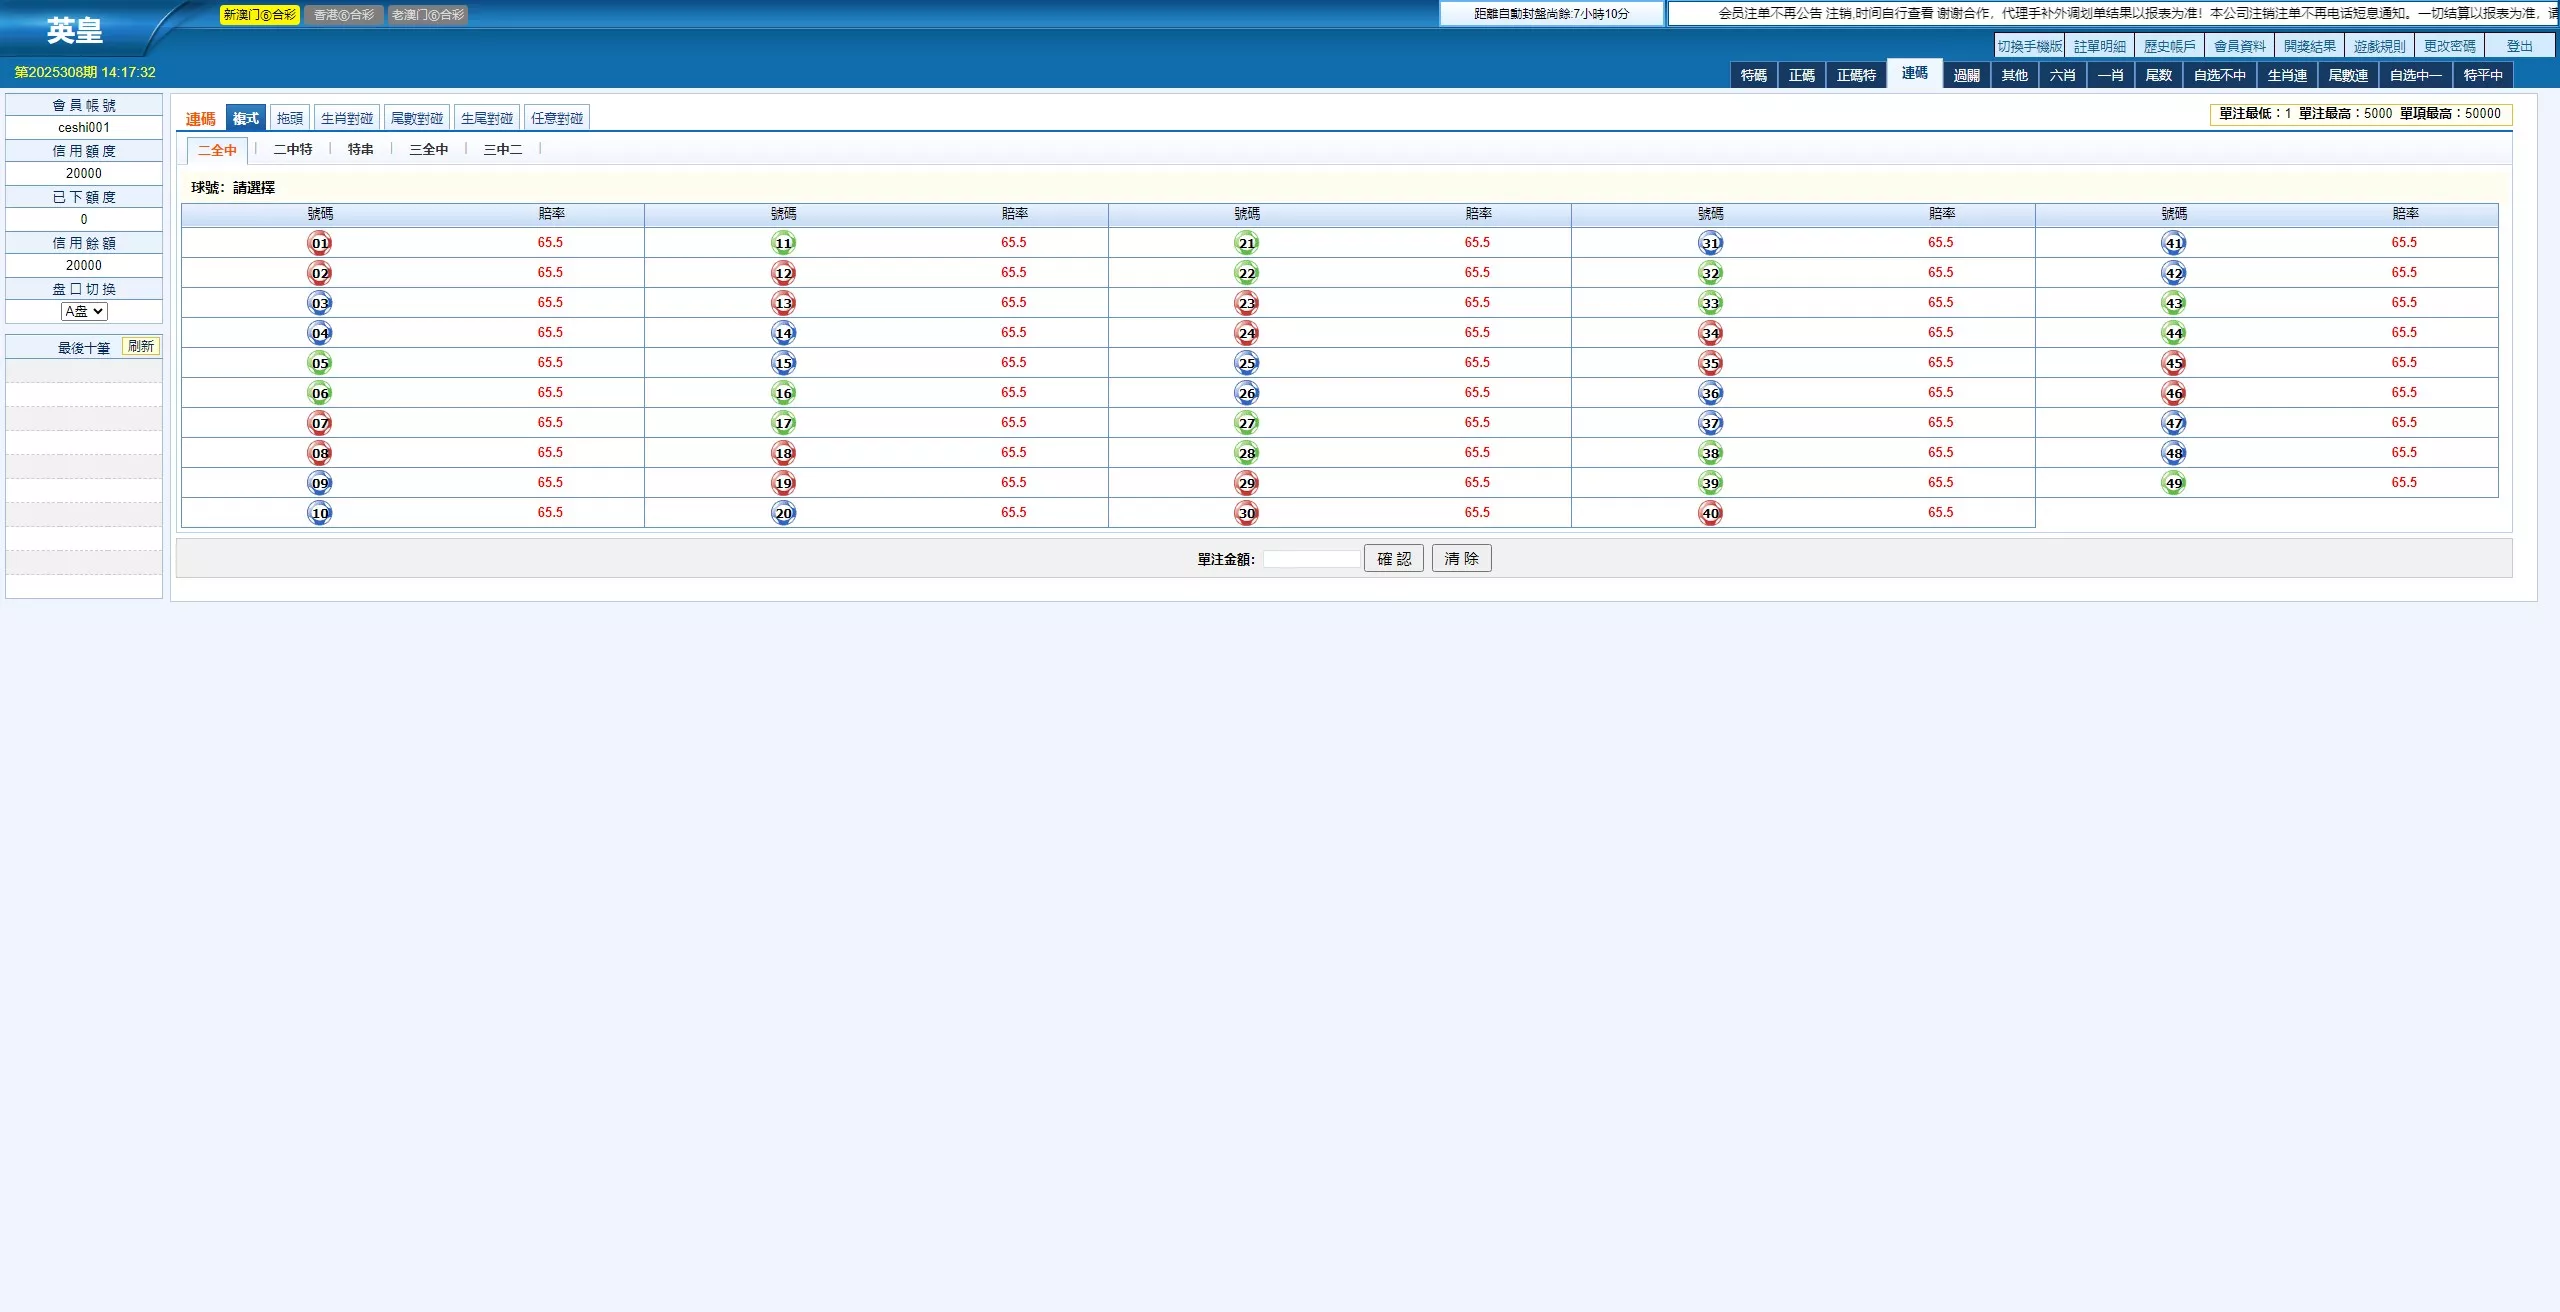Image resolution: width=2560 pixels, height=1312 pixels.
Task: Select red ball number 40
Action: coord(1710,513)
